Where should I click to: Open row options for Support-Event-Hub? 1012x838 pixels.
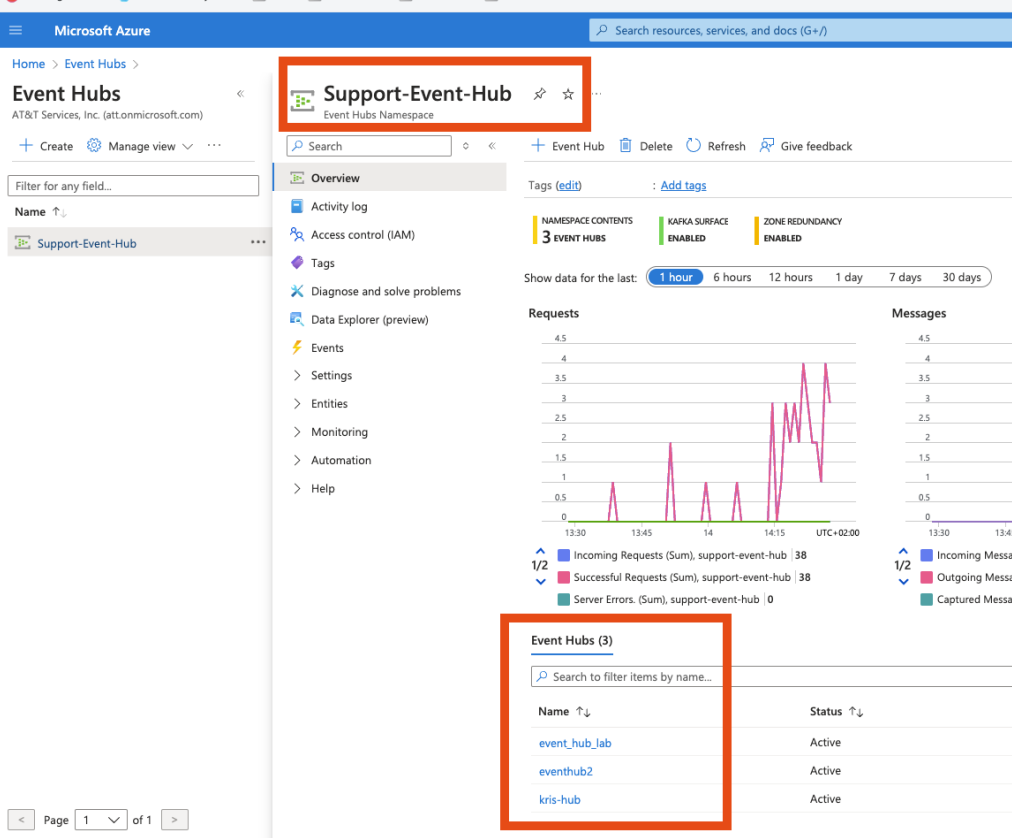tap(258, 242)
